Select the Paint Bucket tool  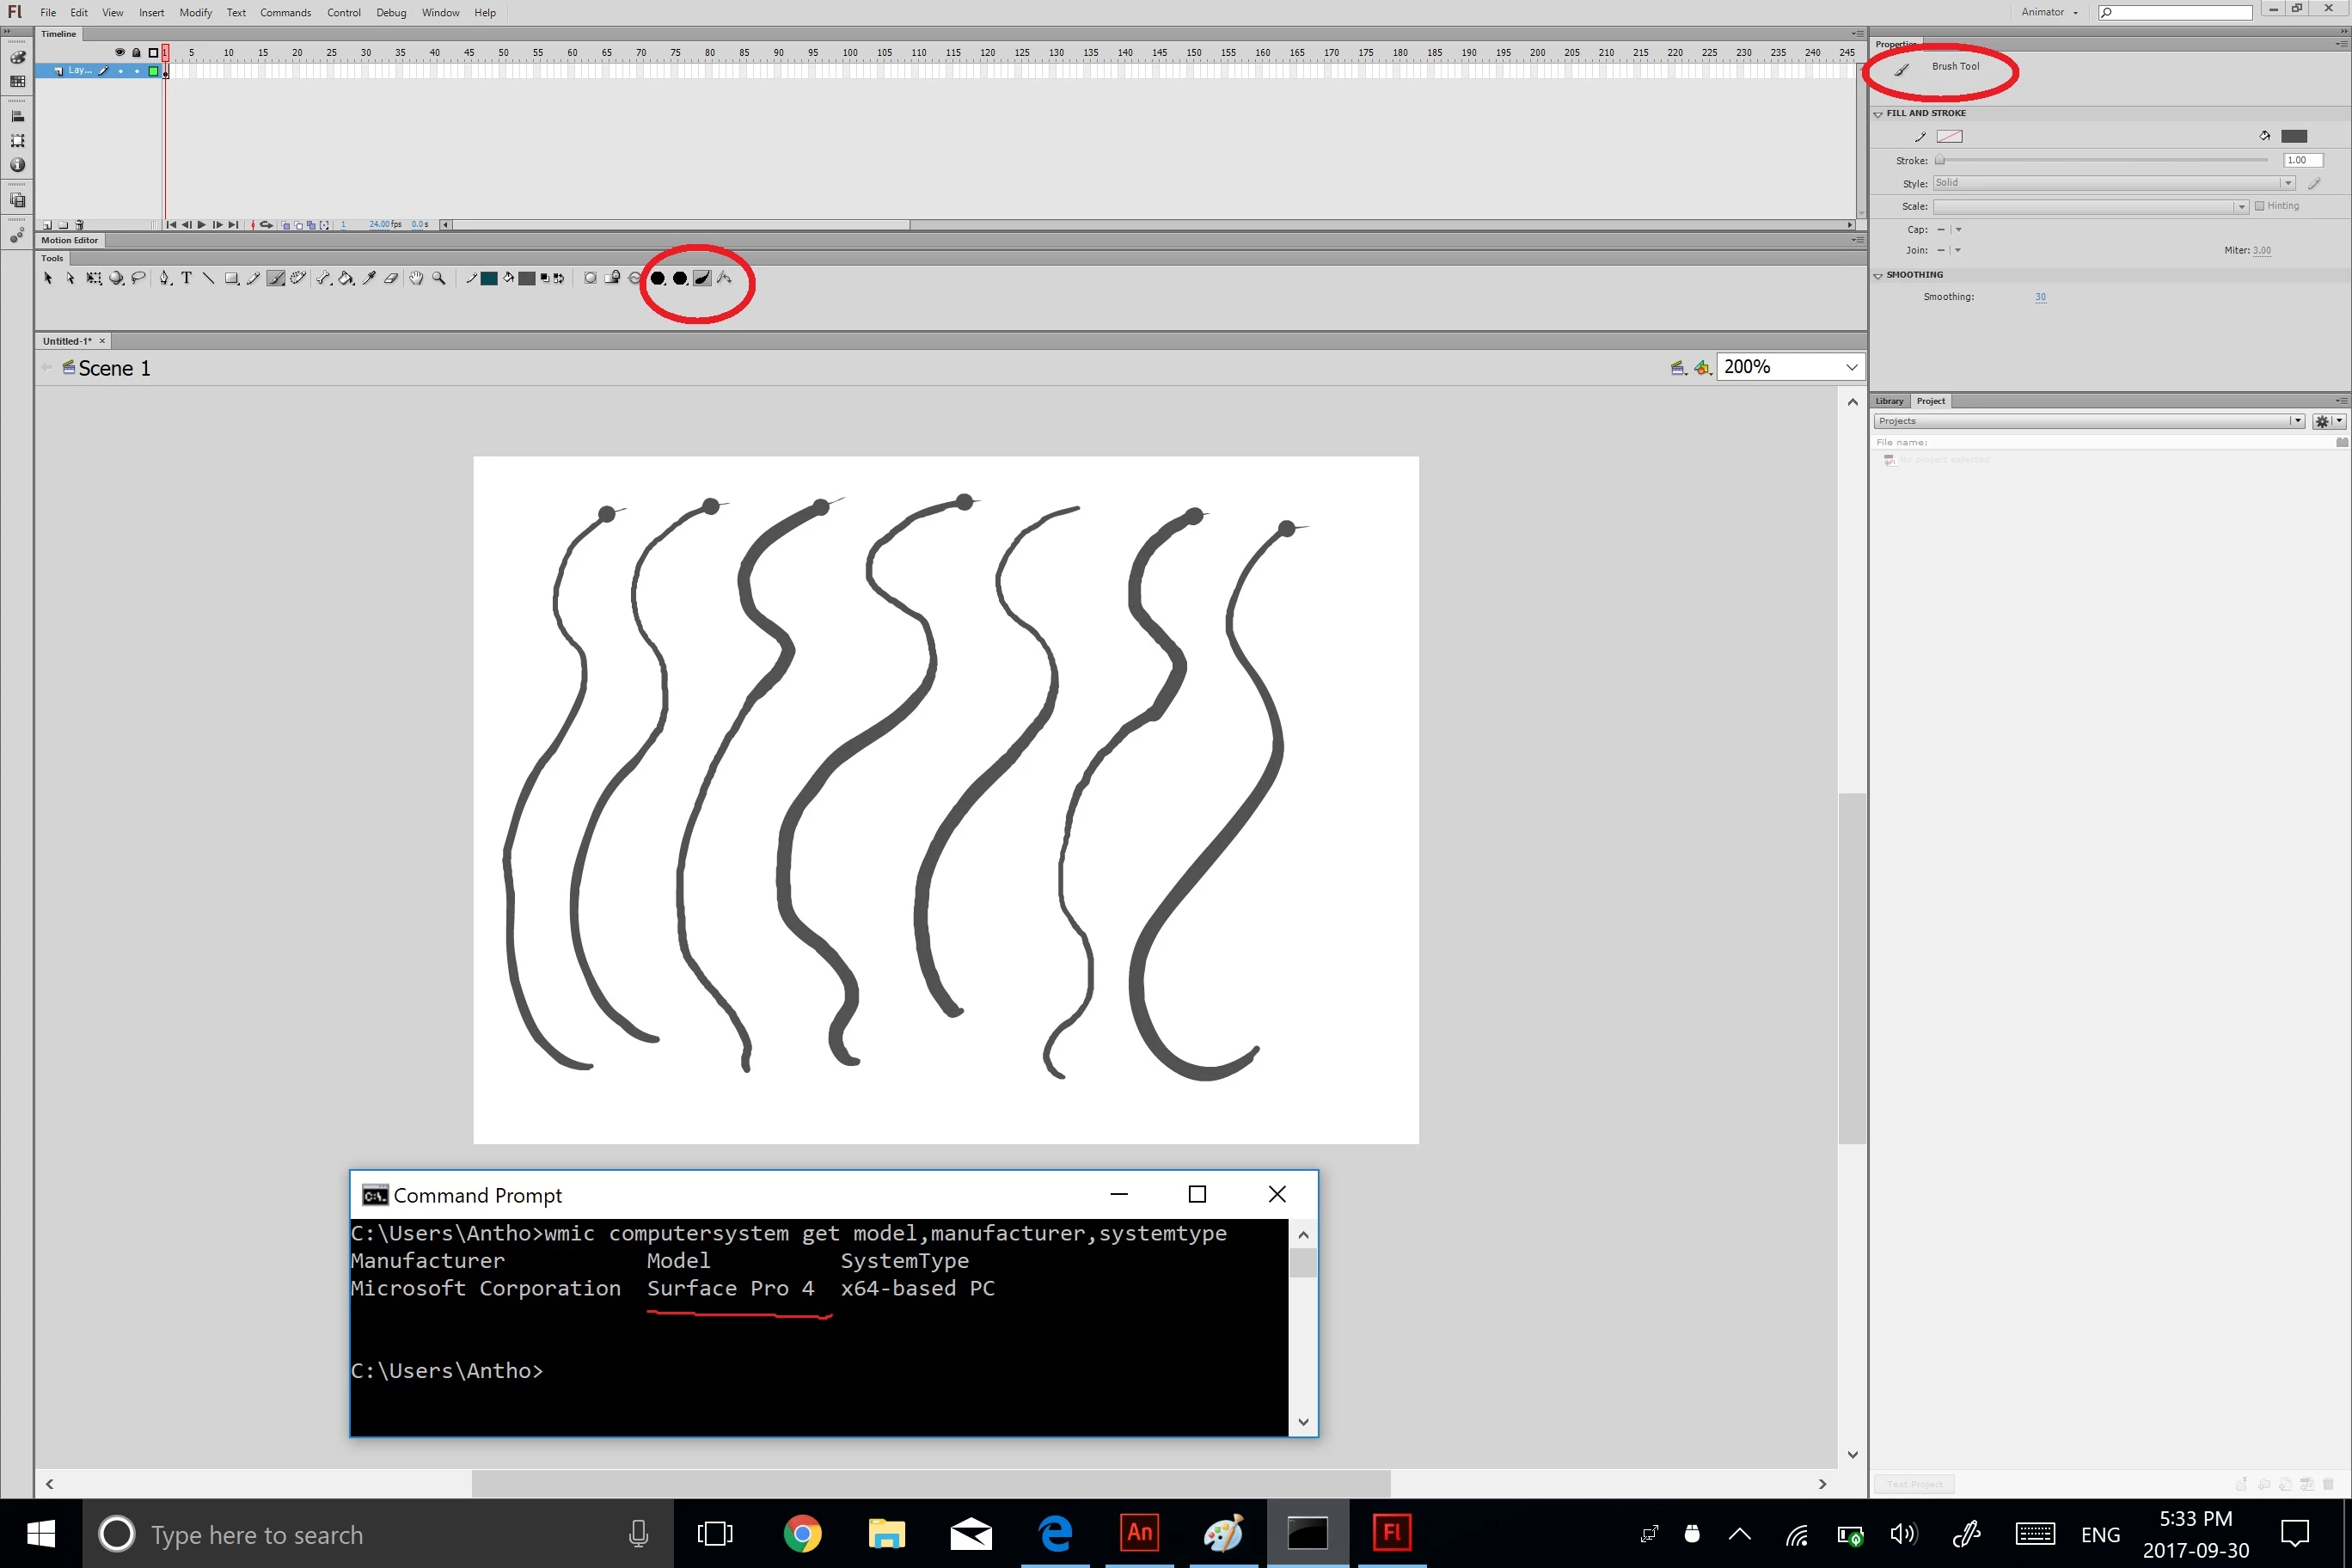click(346, 278)
